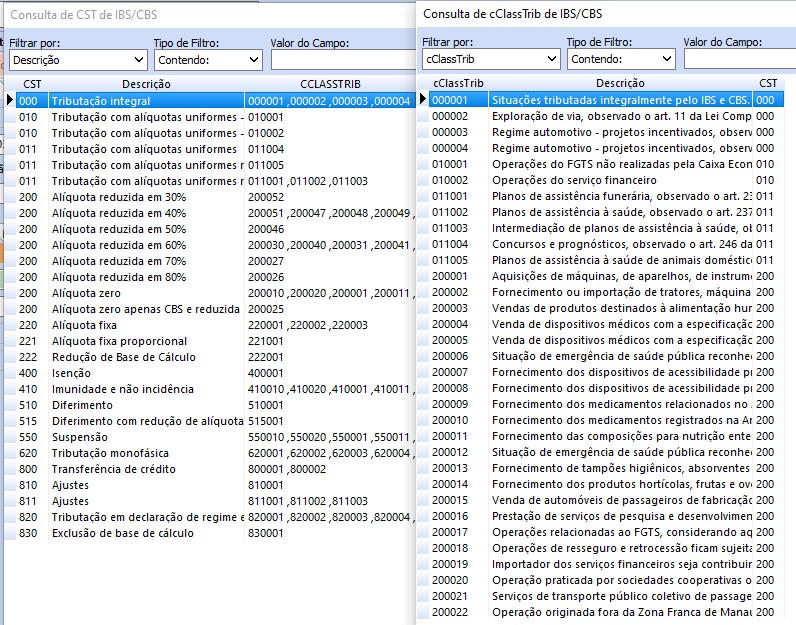Open the left window's Filtrar por Descrição dropdown
The width and height of the screenshot is (796, 625).
pos(77,60)
